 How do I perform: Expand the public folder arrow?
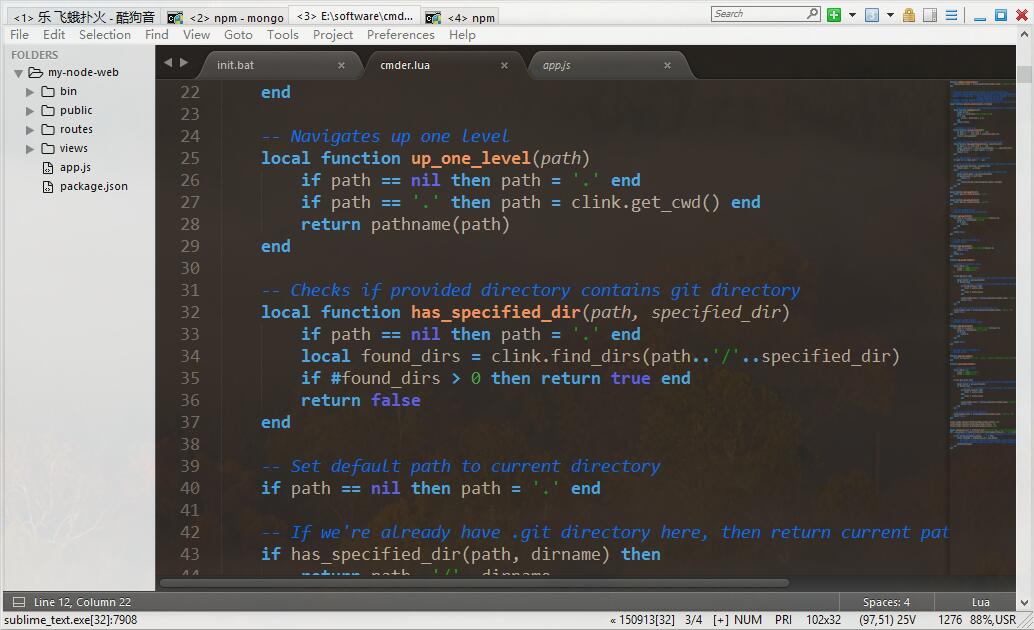click(x=30, y=111)
